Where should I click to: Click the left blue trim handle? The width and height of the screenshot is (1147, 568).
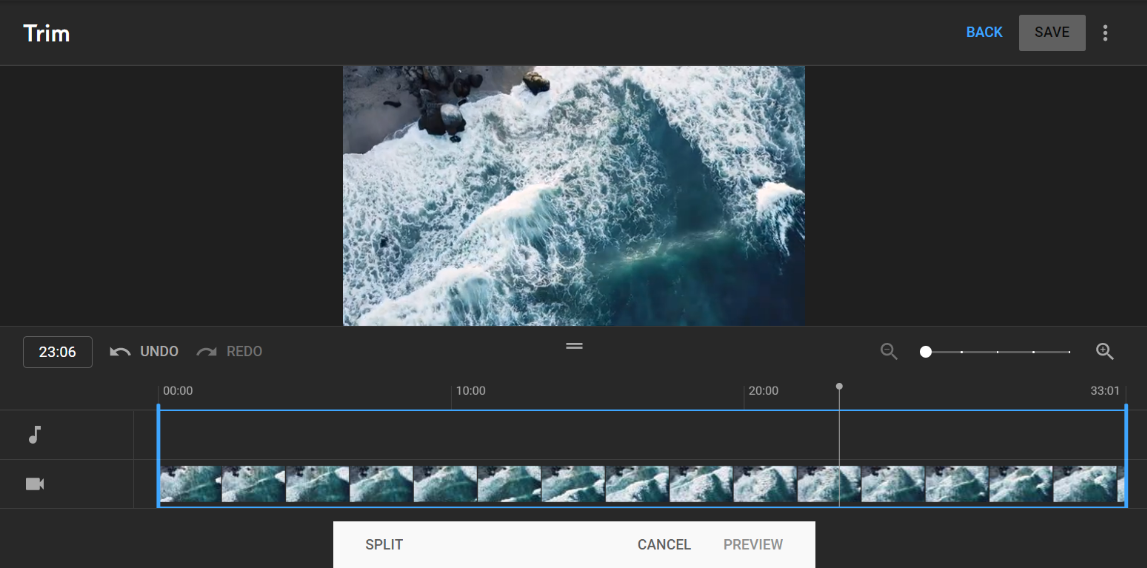point(159,455)
